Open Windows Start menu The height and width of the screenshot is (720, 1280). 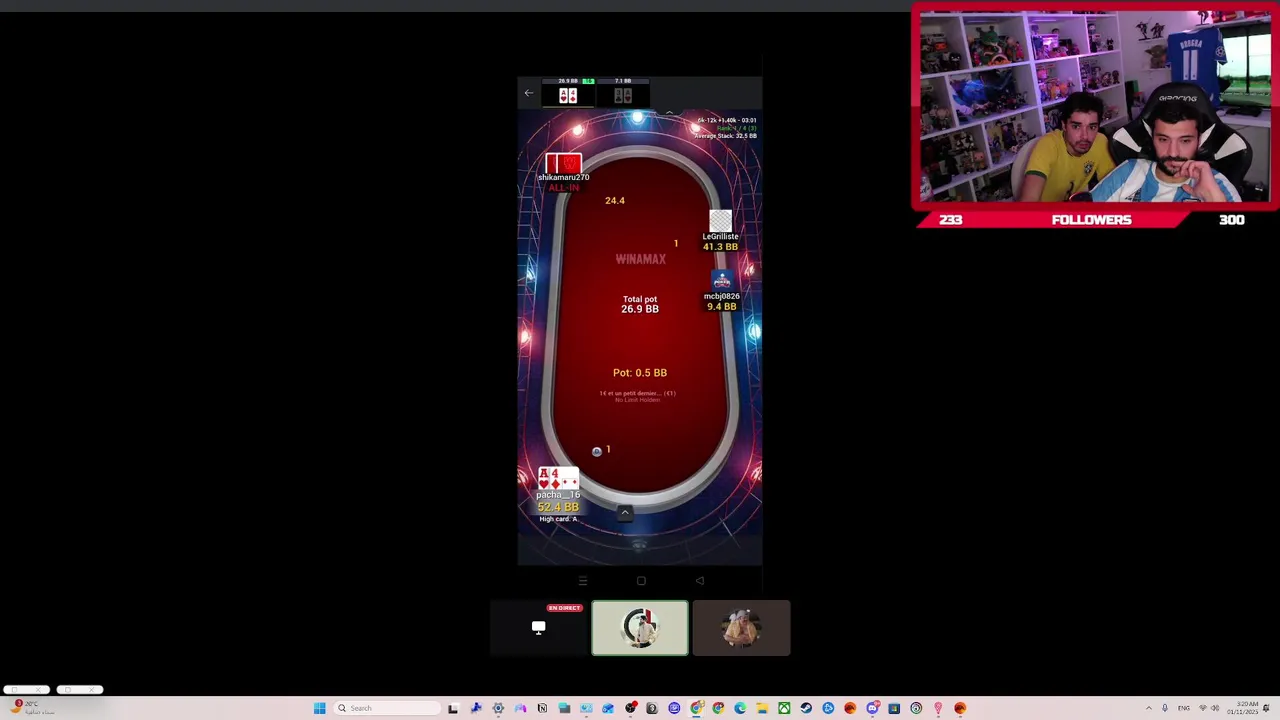click(320, 708)
